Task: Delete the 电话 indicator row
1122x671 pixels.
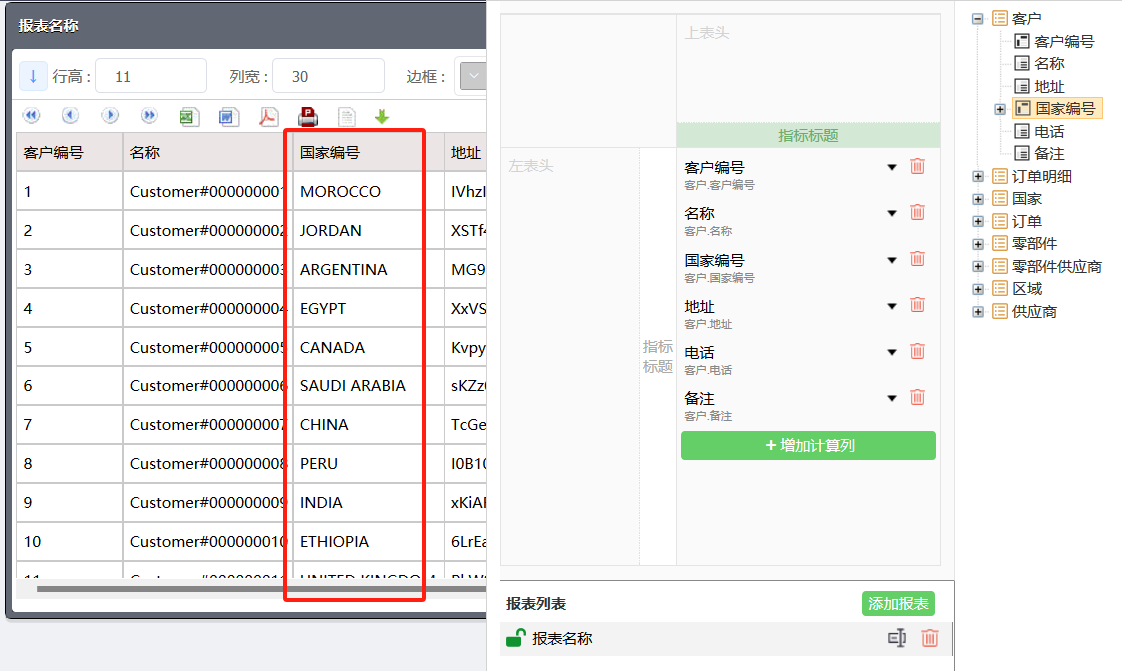Action: (917, 351)
